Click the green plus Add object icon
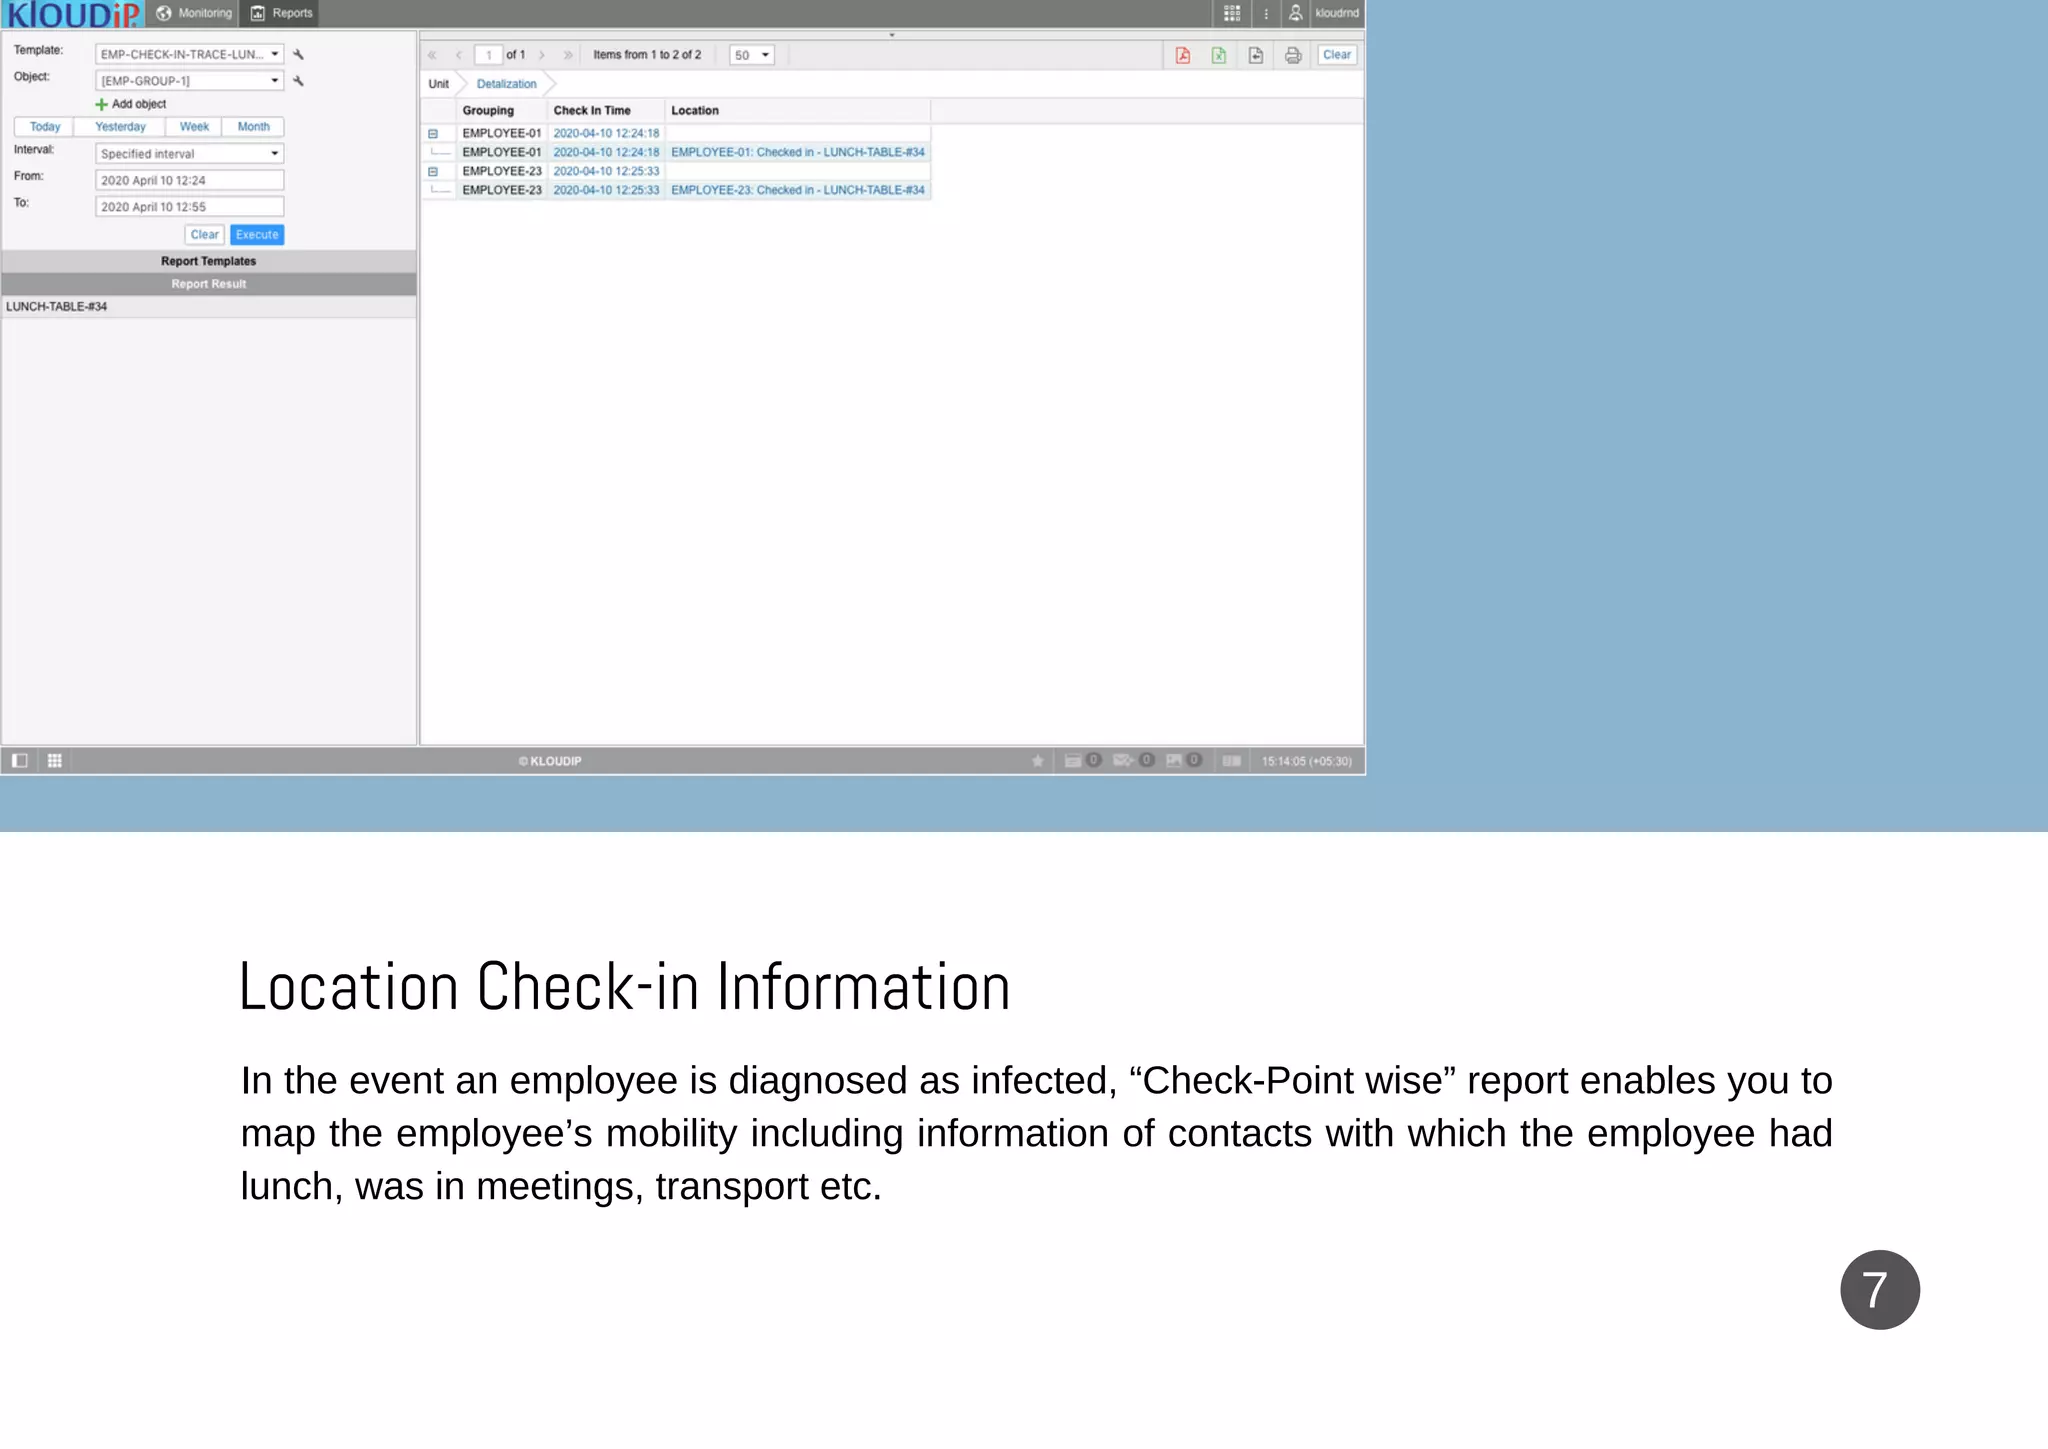 coord(101,104)
